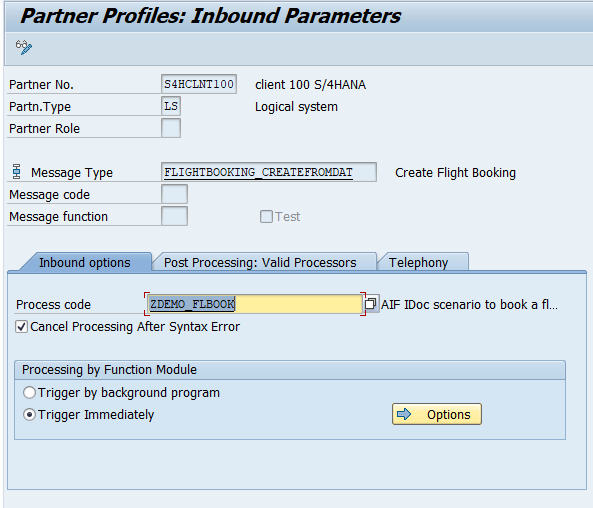Open Post Processing: Valid Processors tab
Viewport: 593px width, 508px height.
pyautogui.click(x=260, y=262)
